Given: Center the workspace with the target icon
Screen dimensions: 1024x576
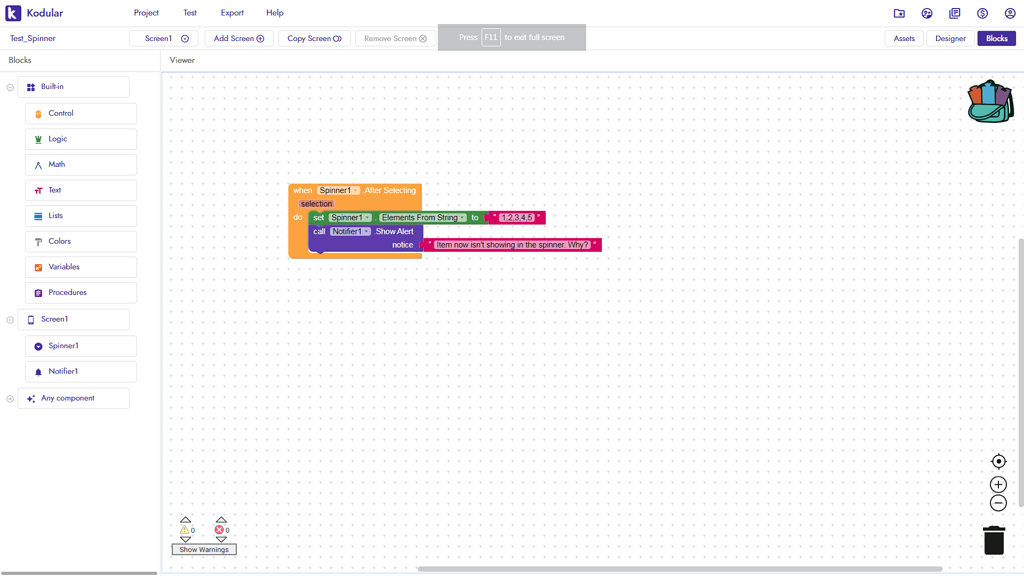Looking at the screenshot, I should click(x=998, y=462).
